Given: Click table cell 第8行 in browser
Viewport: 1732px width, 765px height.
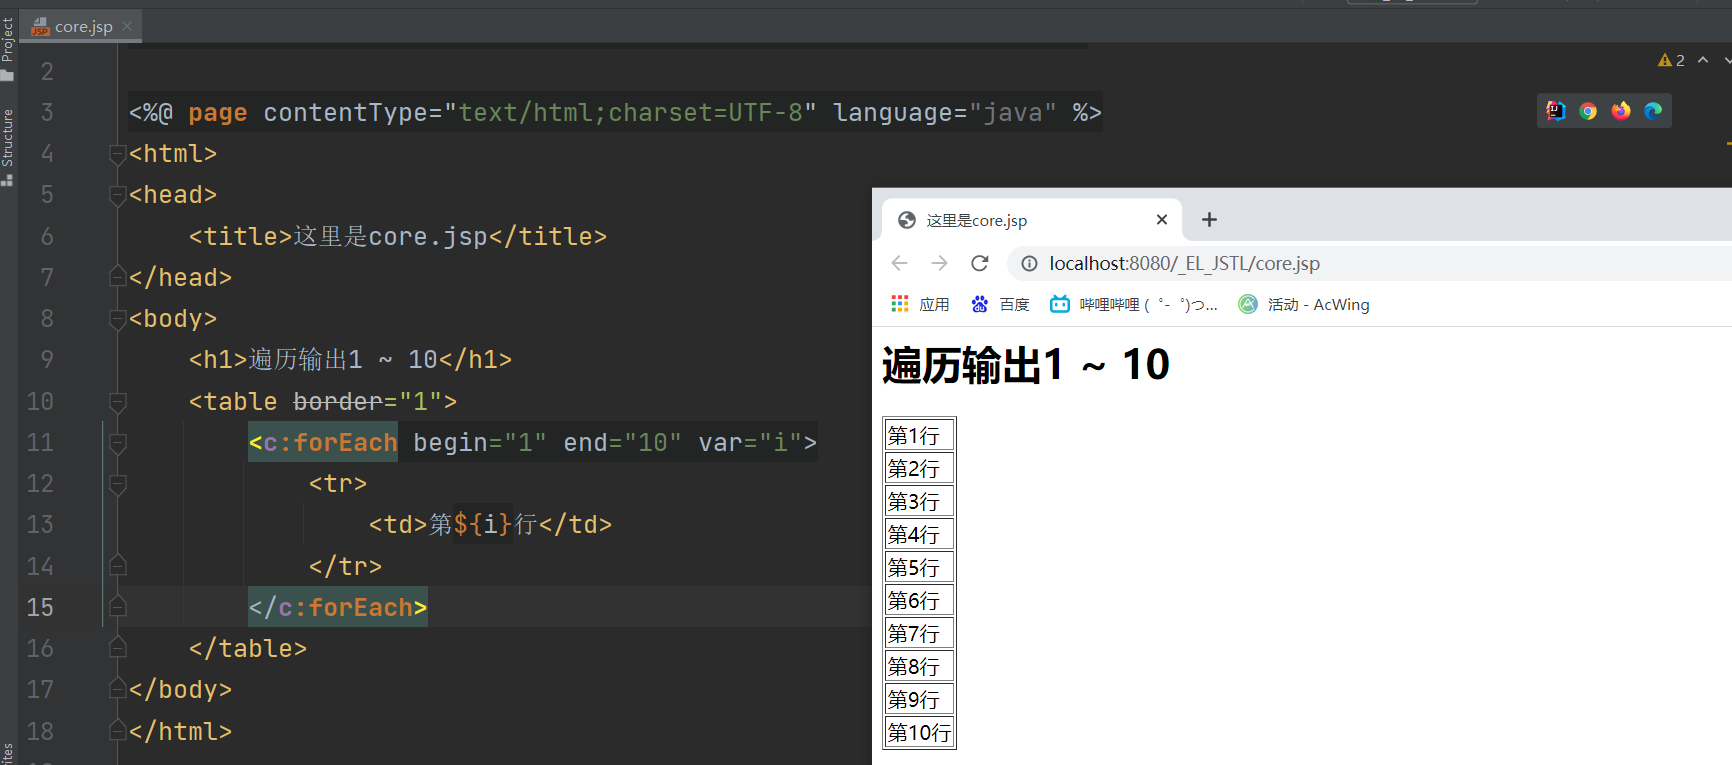Looking at the screenshot, I should point(919,666).
